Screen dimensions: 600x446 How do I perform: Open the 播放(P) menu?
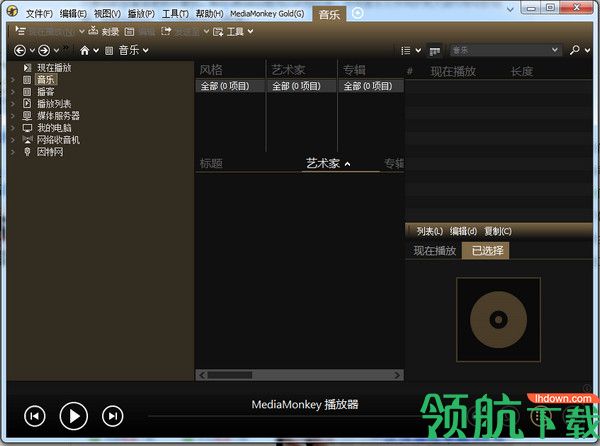[x=141, y=14]
